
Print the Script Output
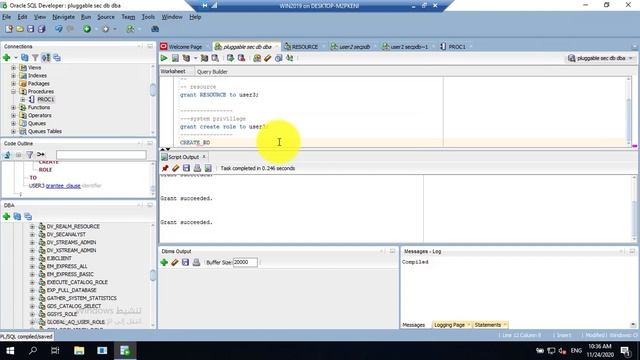pos(197,168)
